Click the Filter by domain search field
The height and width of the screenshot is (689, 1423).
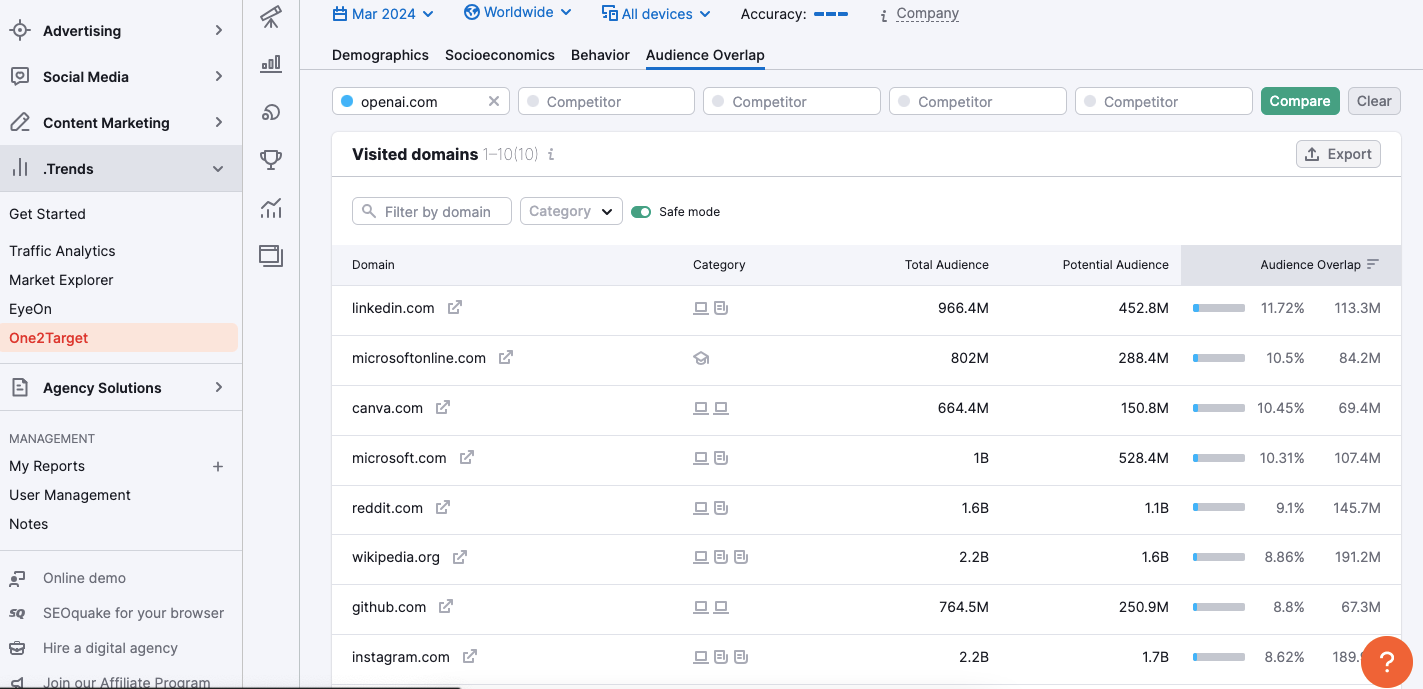[432, 211]
